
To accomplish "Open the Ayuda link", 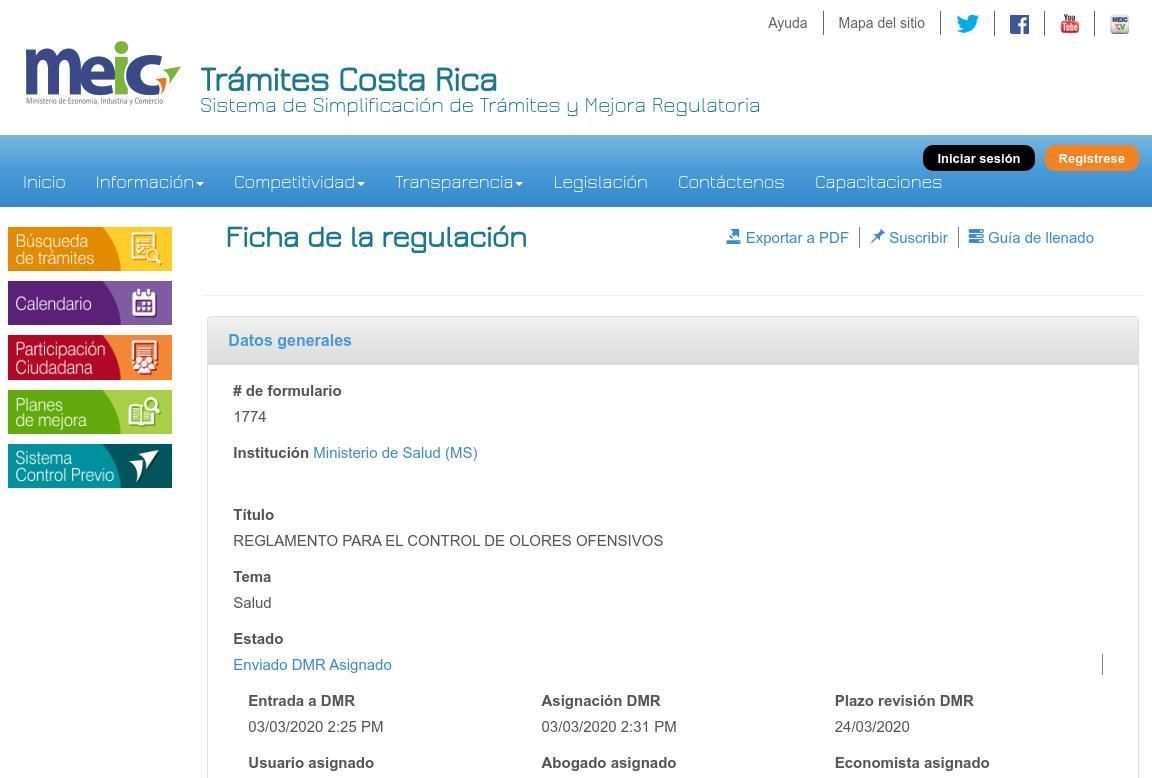I will (x=788, y=23).
